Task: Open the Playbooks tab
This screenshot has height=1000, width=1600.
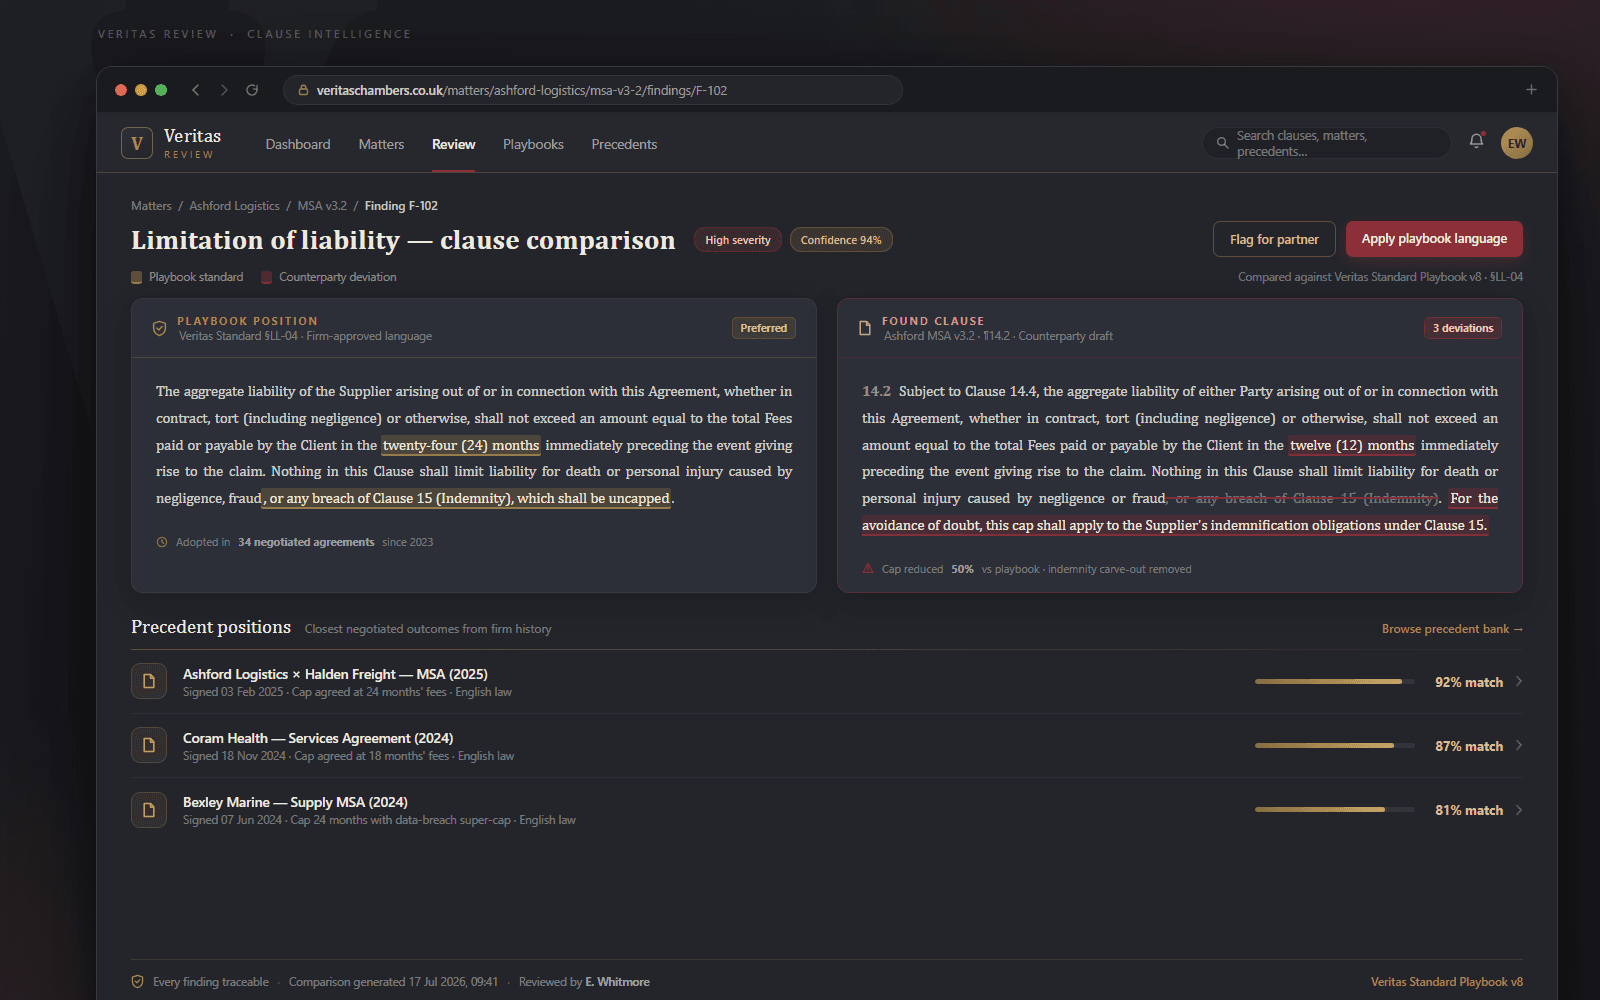Action: click(x=533, y=144)
